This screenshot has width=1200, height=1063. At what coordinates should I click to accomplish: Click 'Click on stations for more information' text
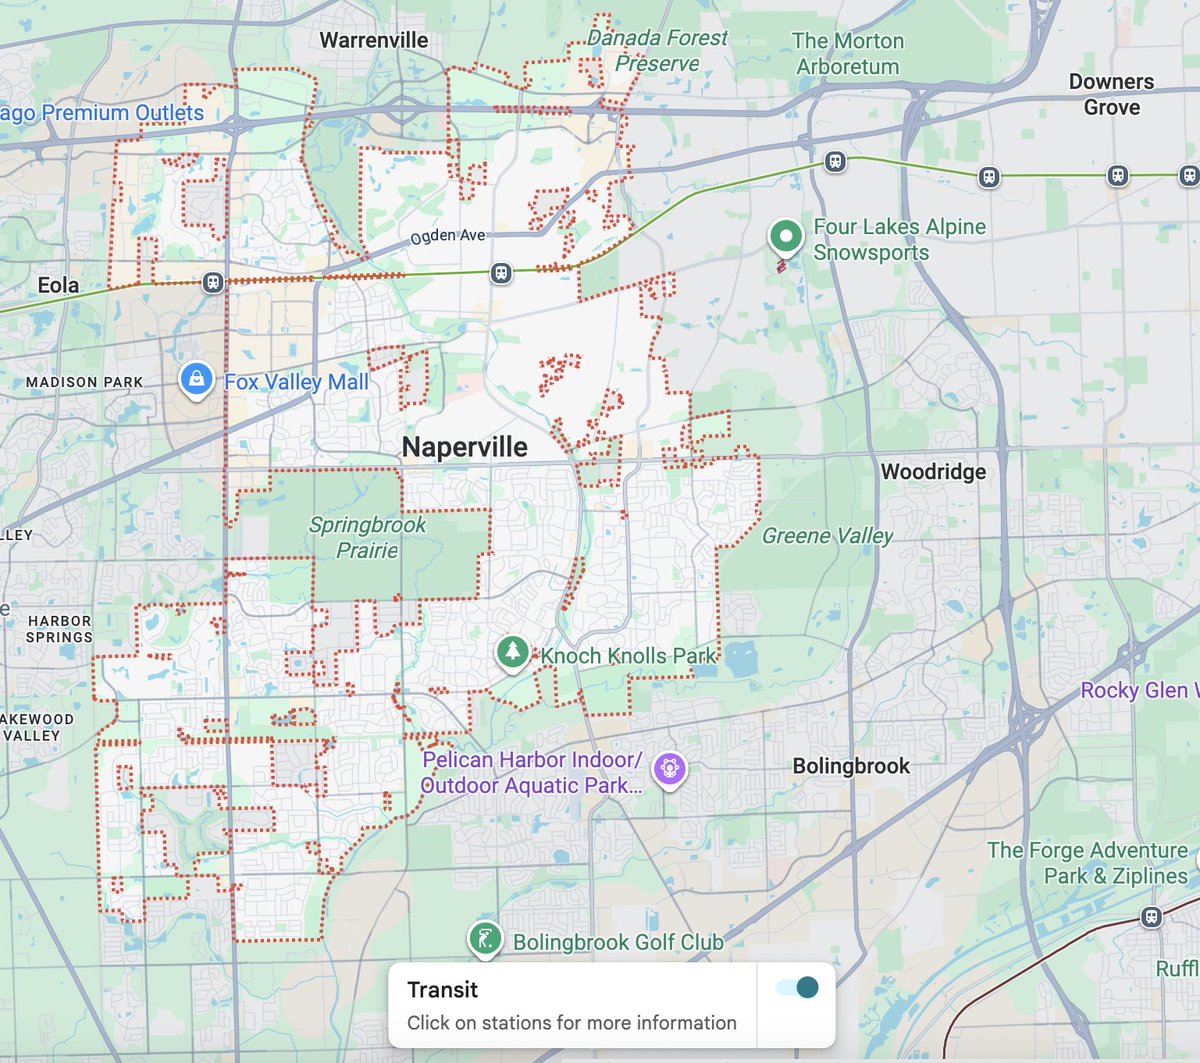click(572, 1023)
